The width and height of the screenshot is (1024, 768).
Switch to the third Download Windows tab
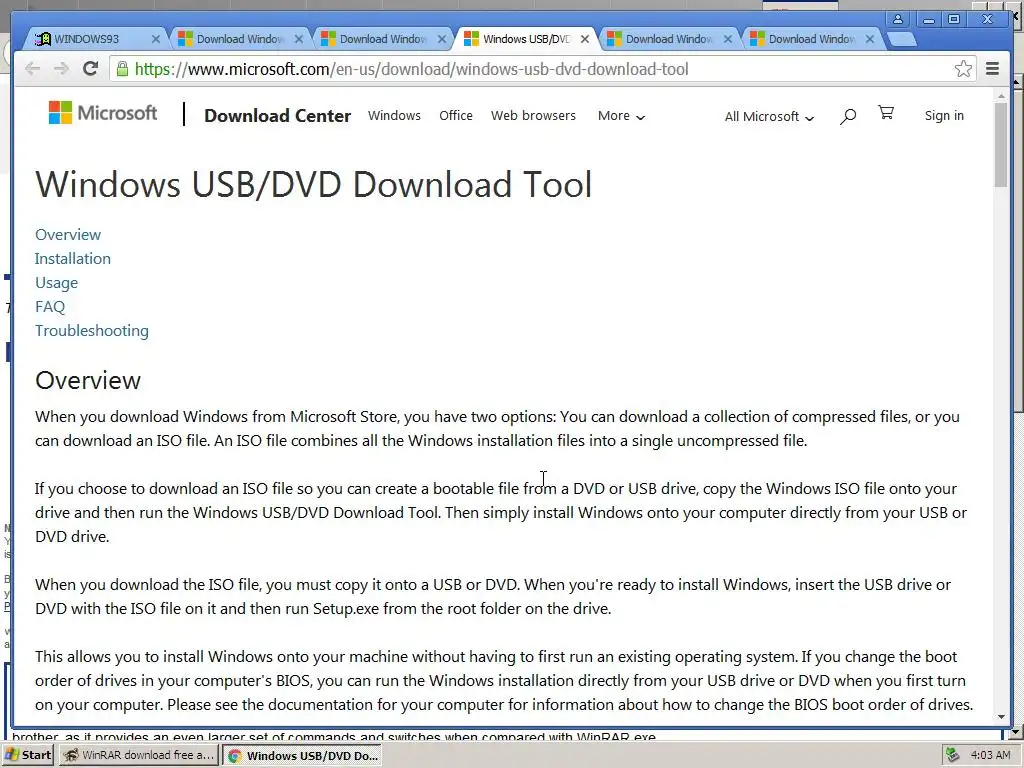tap(383, 39)
